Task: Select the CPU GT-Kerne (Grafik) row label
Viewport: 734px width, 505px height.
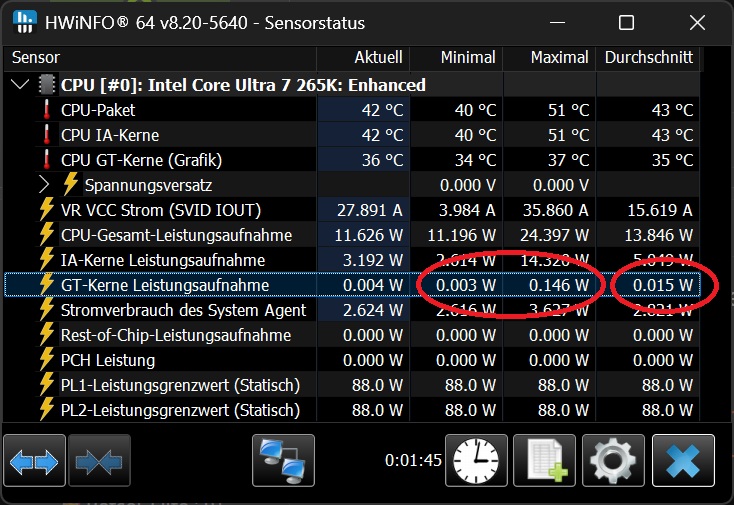Action: click(x=141, y=161)
